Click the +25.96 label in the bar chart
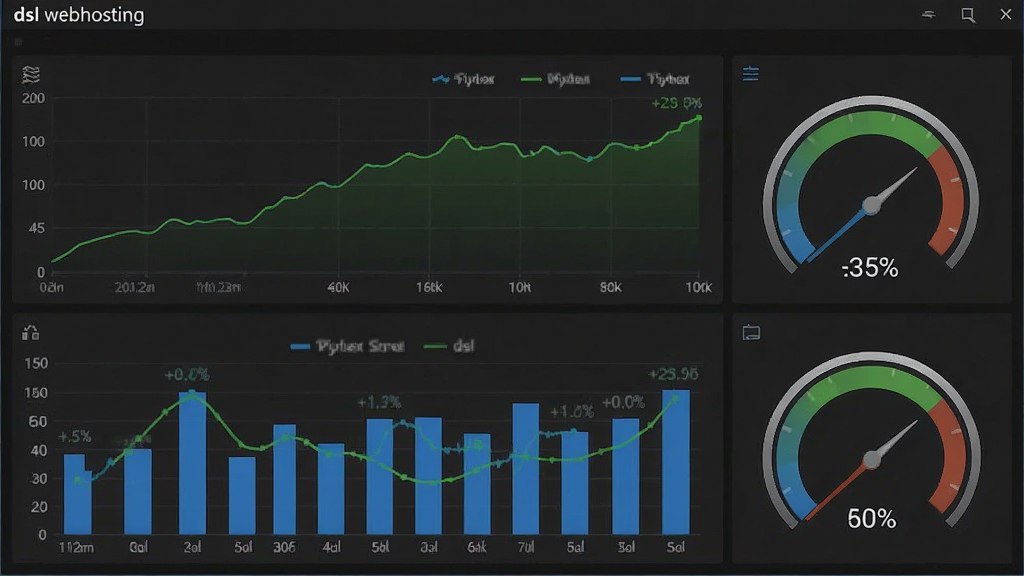The width and height of the screenshot is (1024, 576). coord(673,374)
